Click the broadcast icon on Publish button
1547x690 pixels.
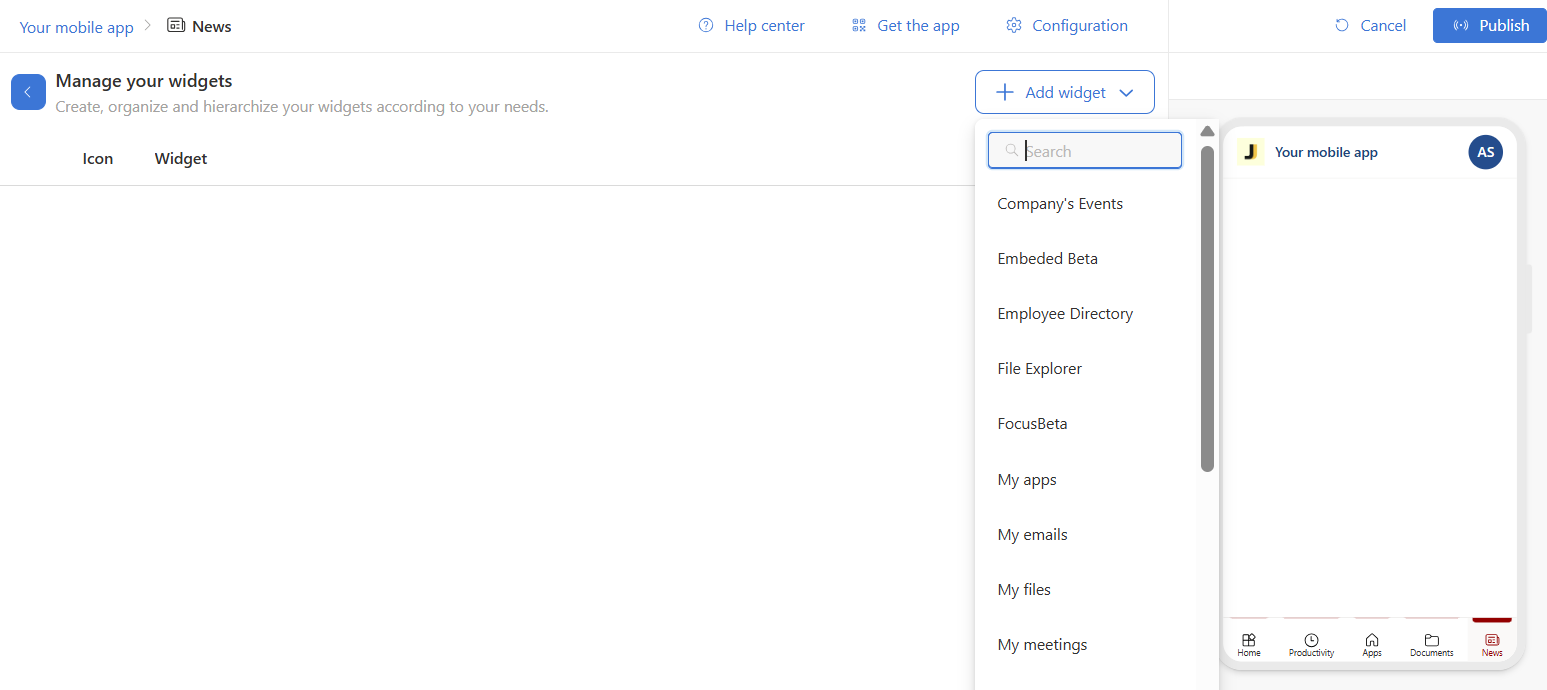pos(1461,26)
